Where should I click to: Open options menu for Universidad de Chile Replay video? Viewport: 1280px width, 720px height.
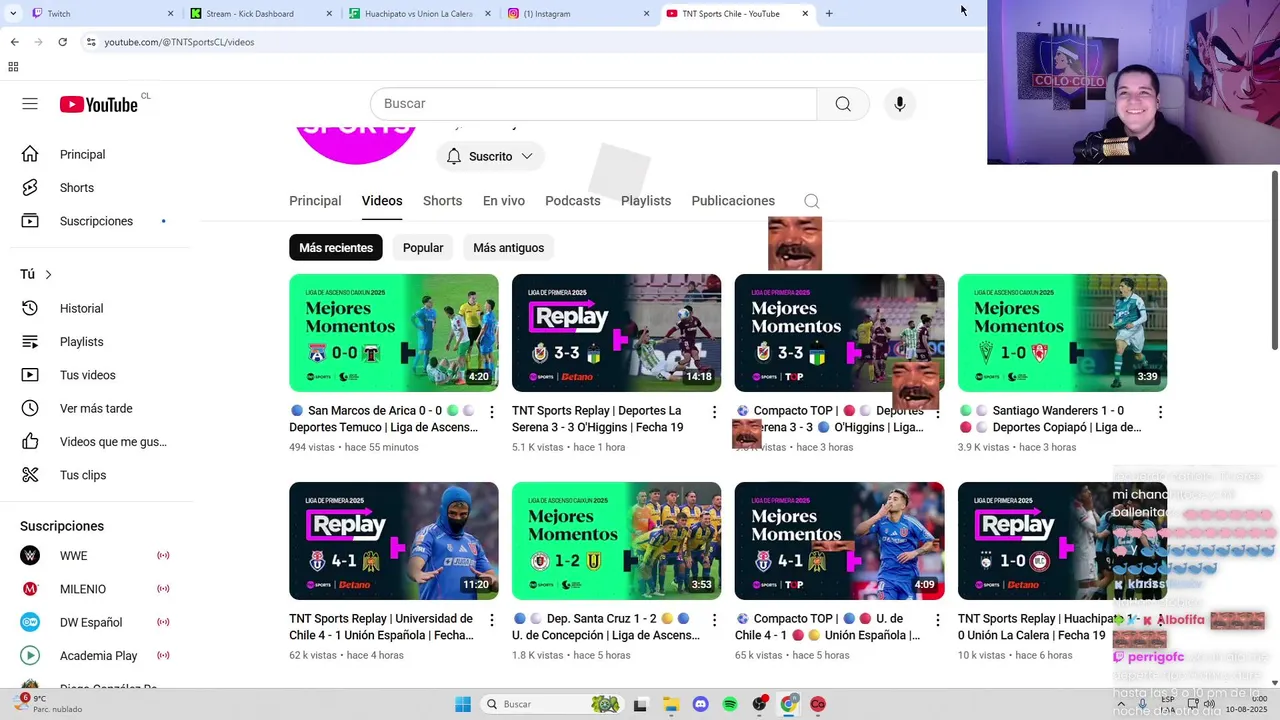[x=491, y=620]
